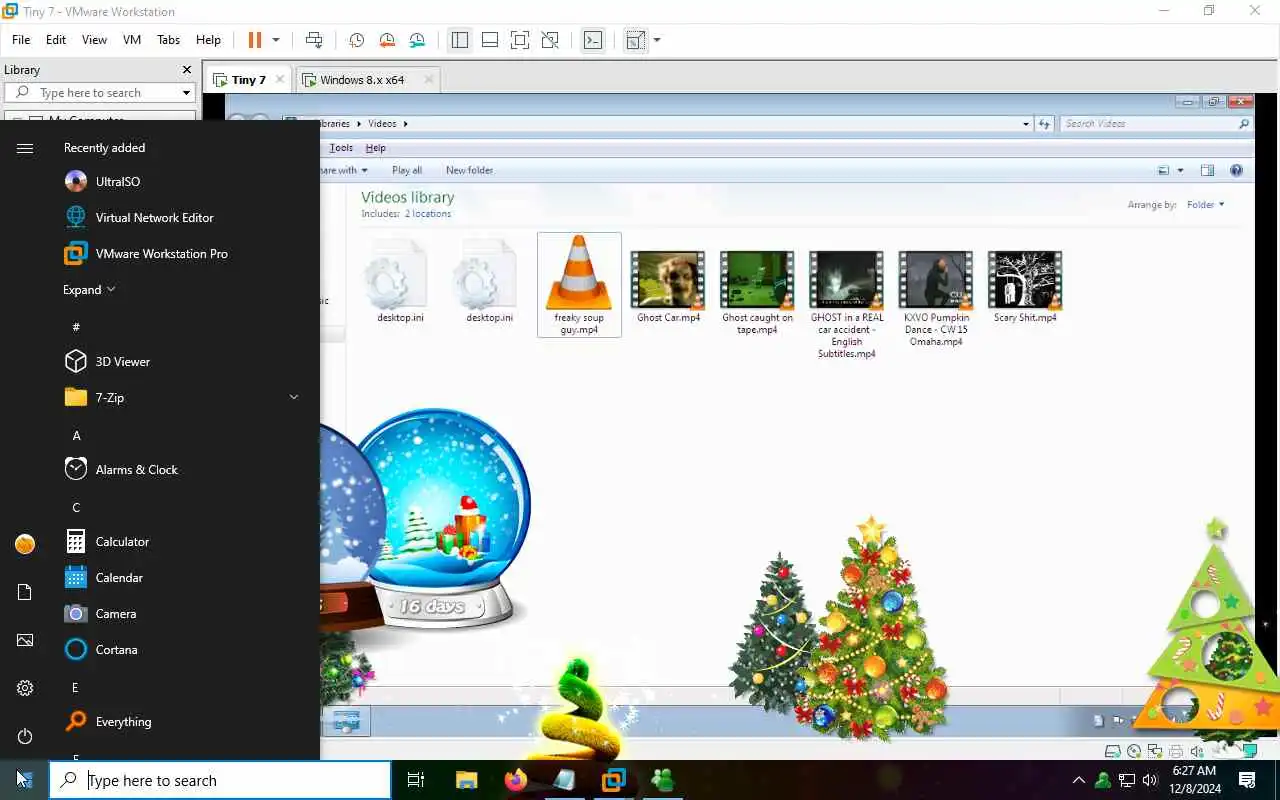The height and width of the screenshot is (800, 1280).
Task: Open Documents from Start left rail
Action: [x=25, y=592]
